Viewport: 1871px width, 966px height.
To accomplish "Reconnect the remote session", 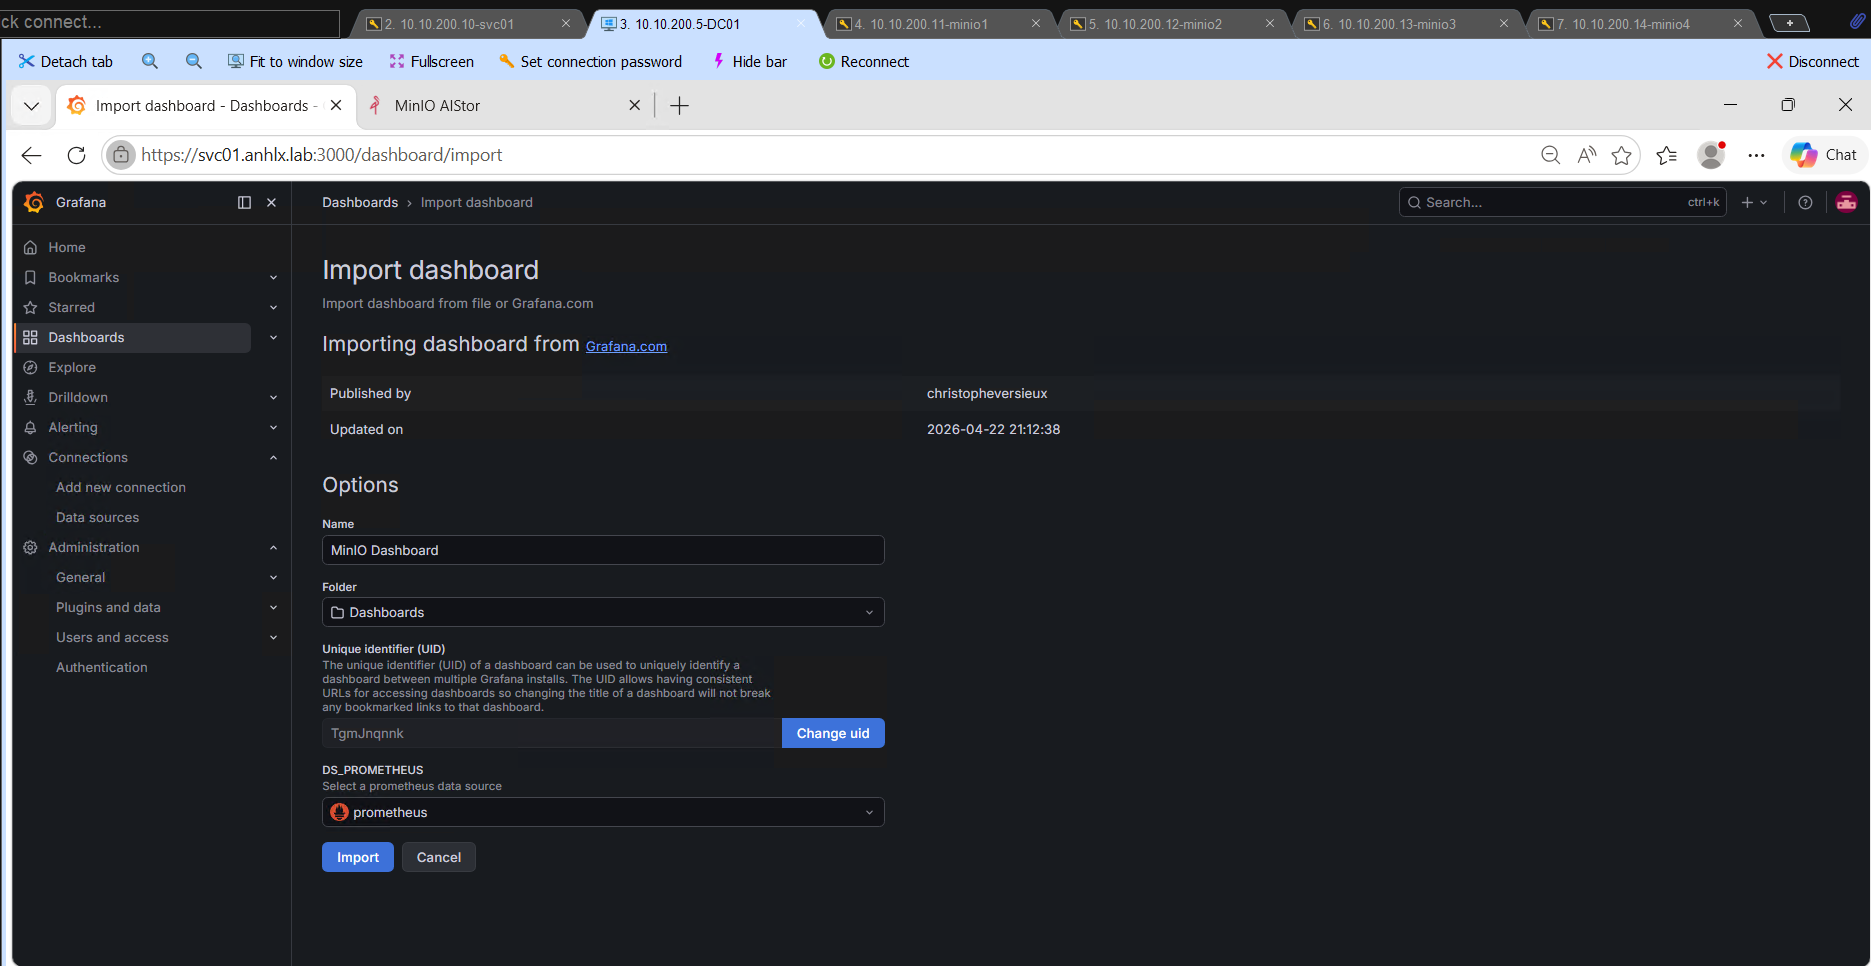I will 864,61.
